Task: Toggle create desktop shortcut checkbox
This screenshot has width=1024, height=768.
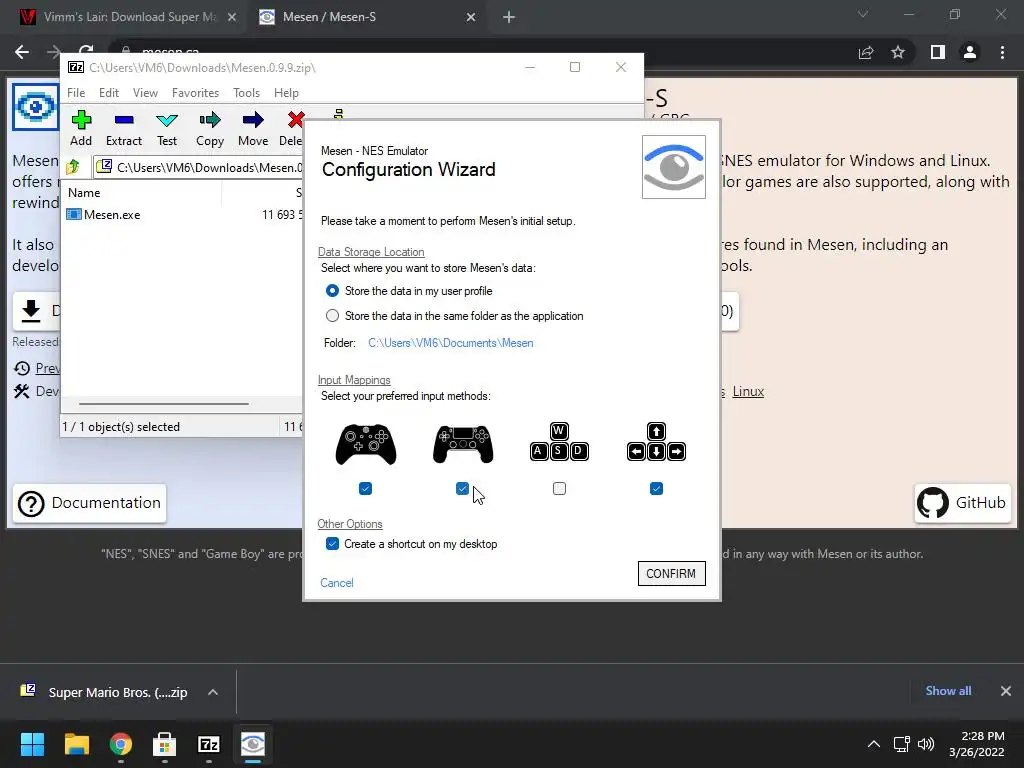Action: (332, 543)
